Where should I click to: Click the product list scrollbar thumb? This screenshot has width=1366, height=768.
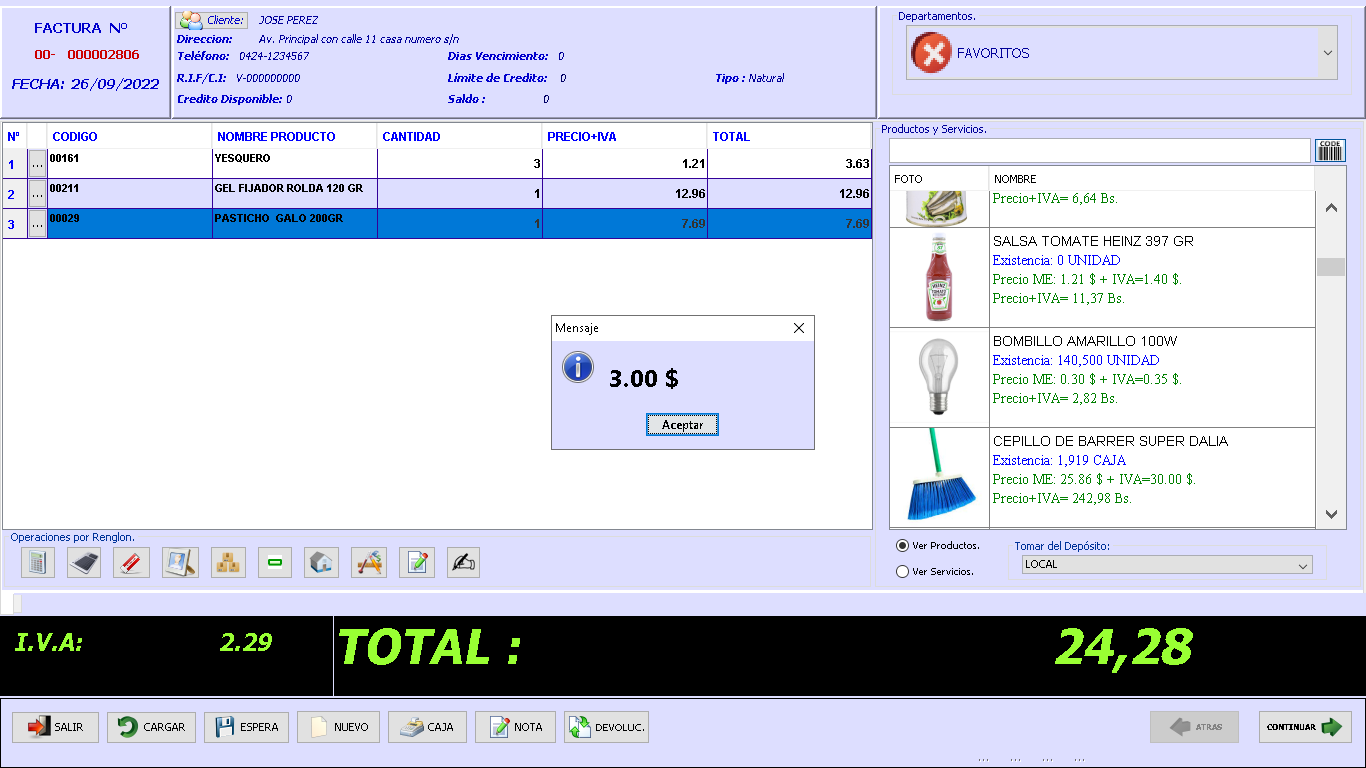click(x=1330, y=267)
